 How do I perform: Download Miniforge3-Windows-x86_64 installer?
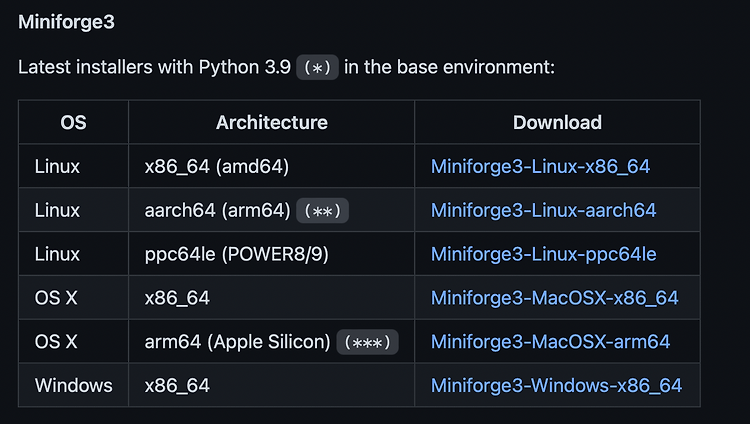(556, 386)
